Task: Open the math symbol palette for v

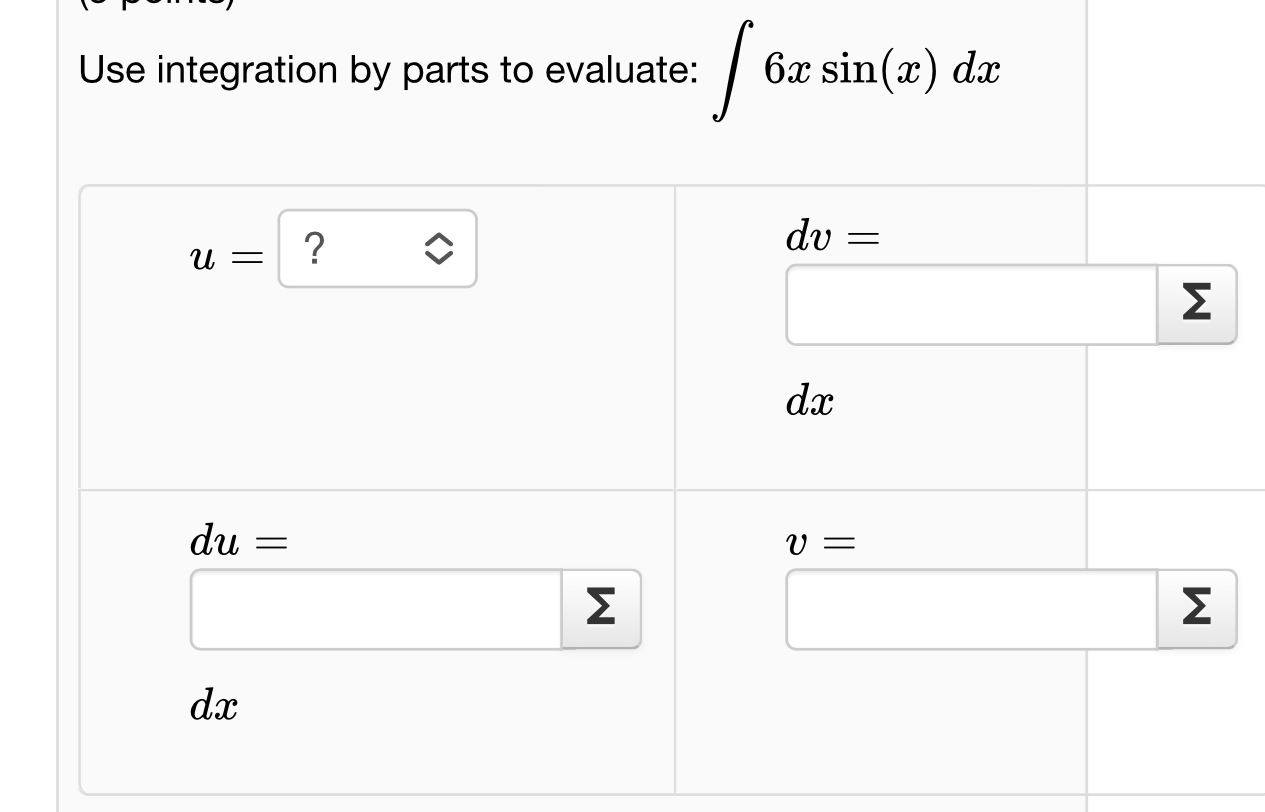Action: coord(1196,609)
